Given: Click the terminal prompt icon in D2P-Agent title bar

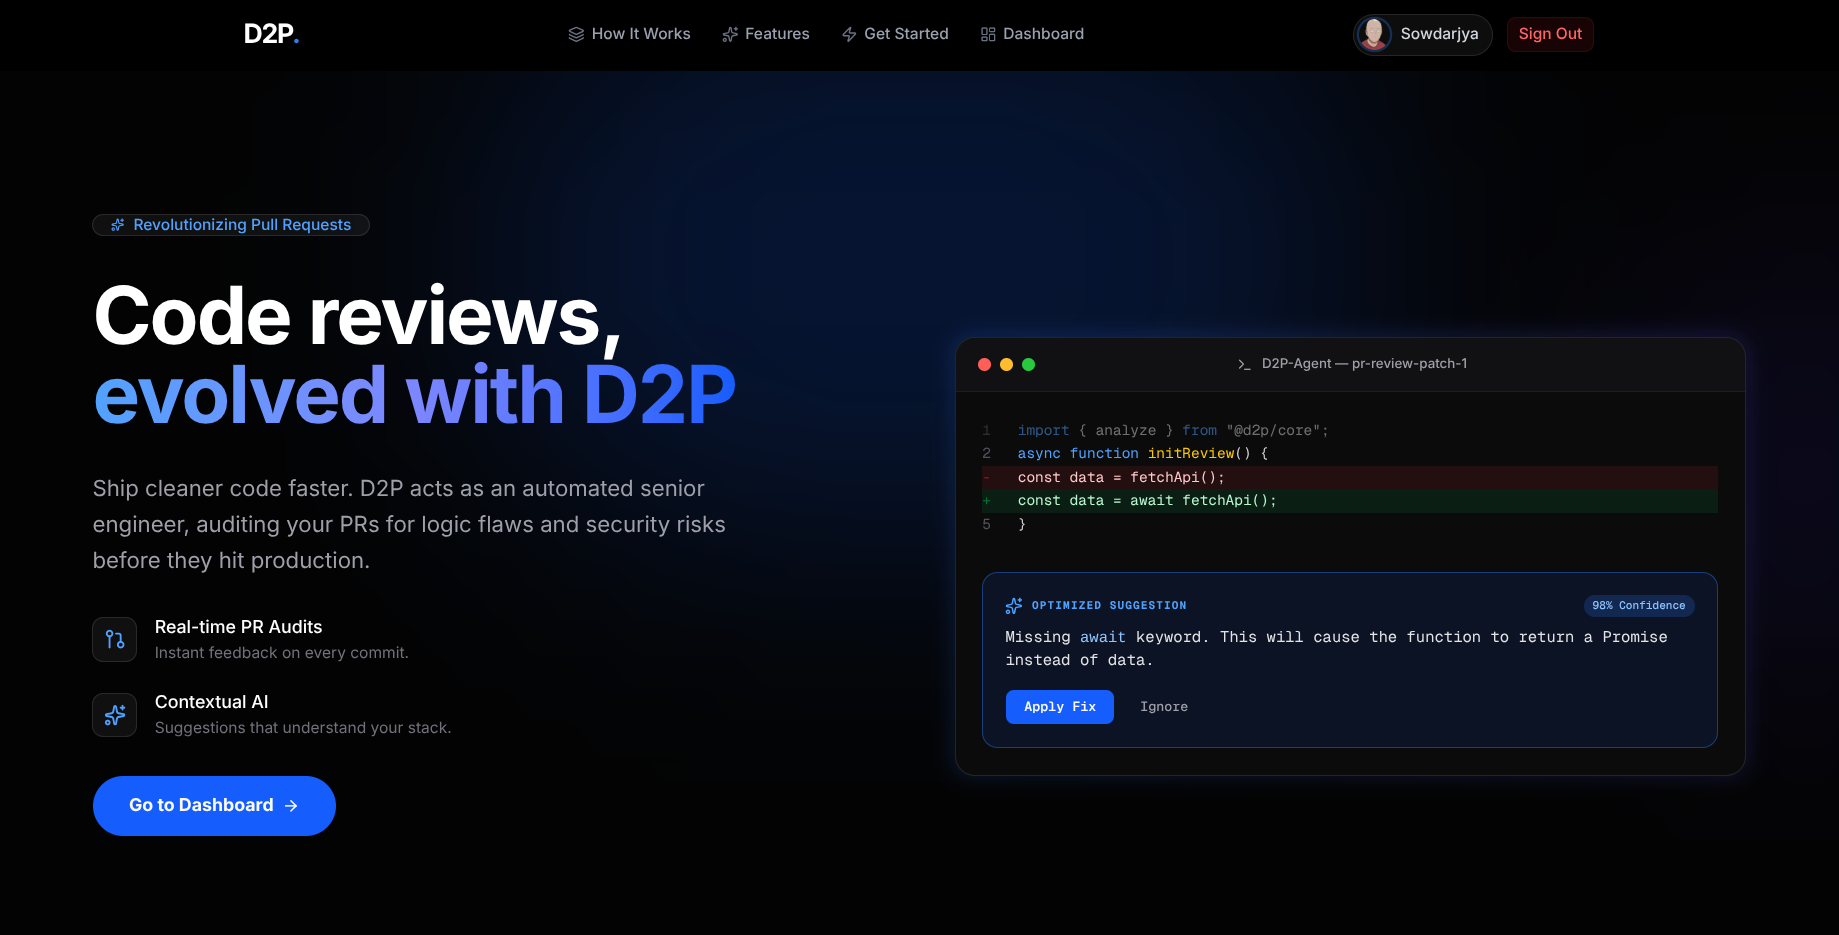Looking at the screenshot, I should coord(1243,364).
